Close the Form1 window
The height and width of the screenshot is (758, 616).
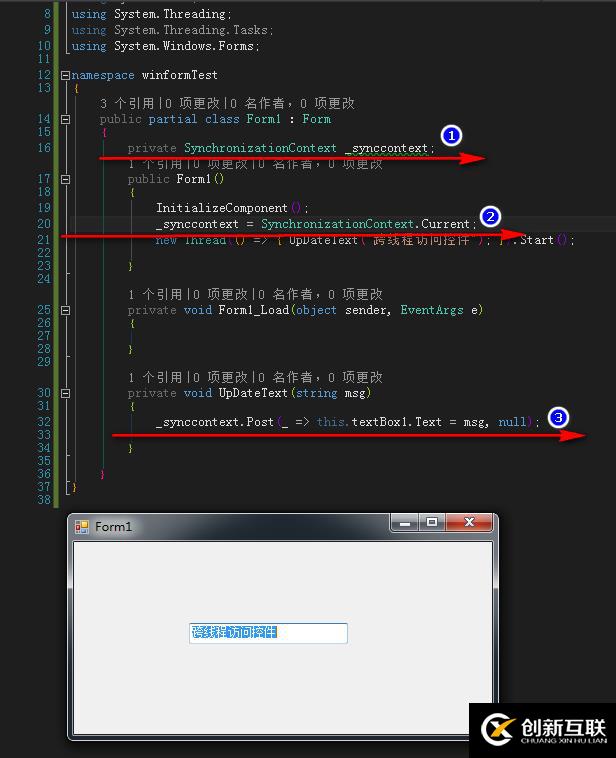point(469,523)
